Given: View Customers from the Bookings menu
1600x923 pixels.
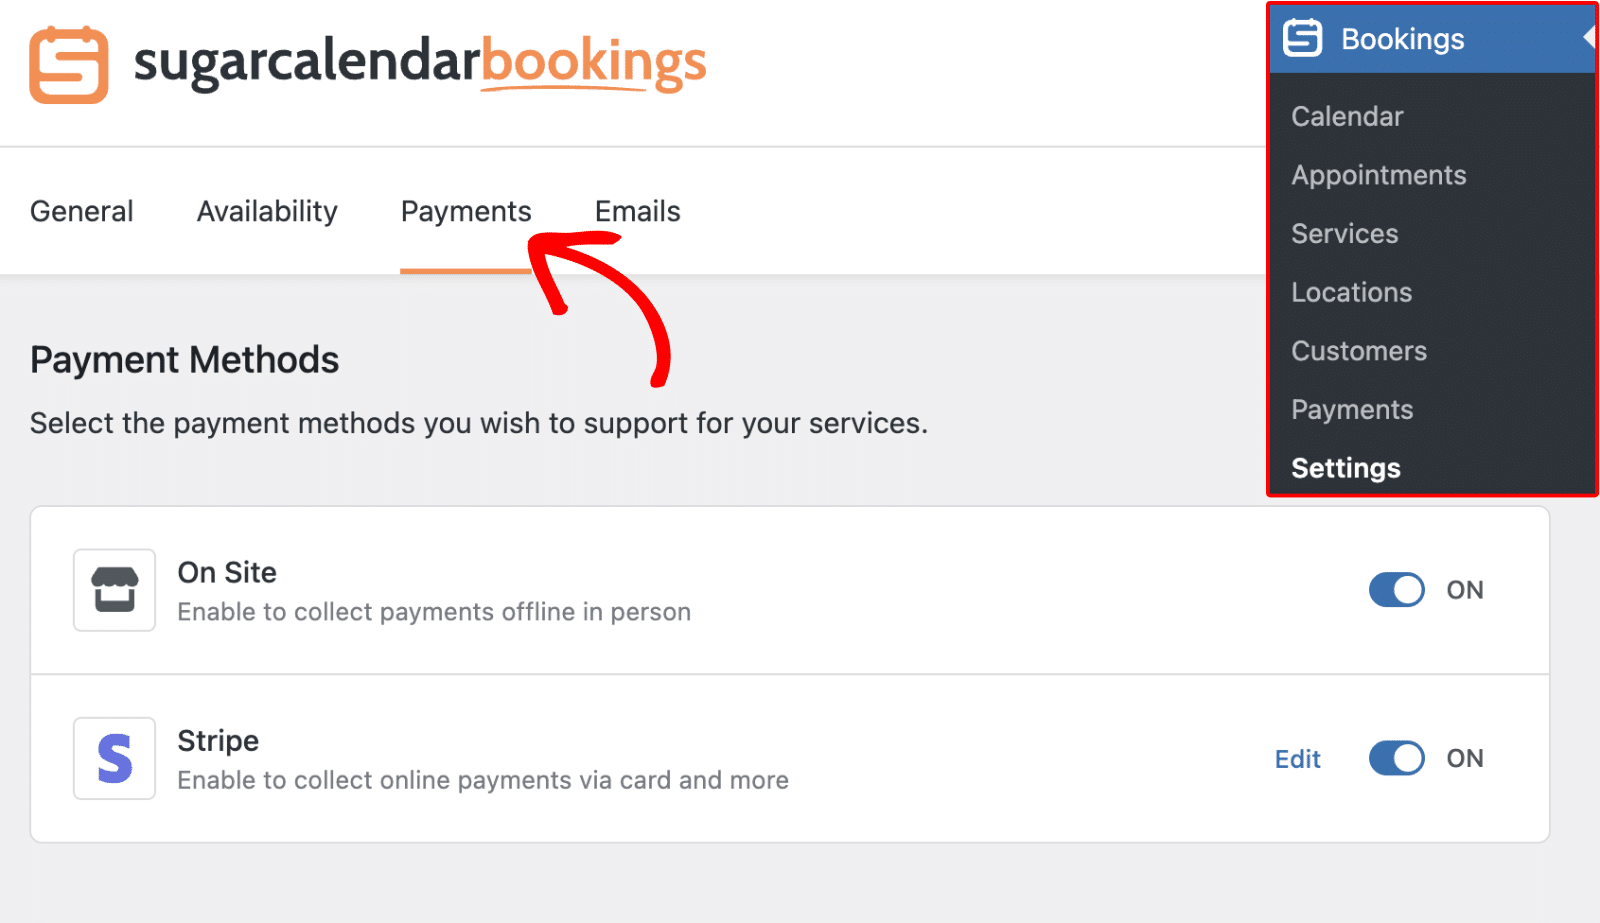Looking at the screenshot, I should [x=1358, y=351].
